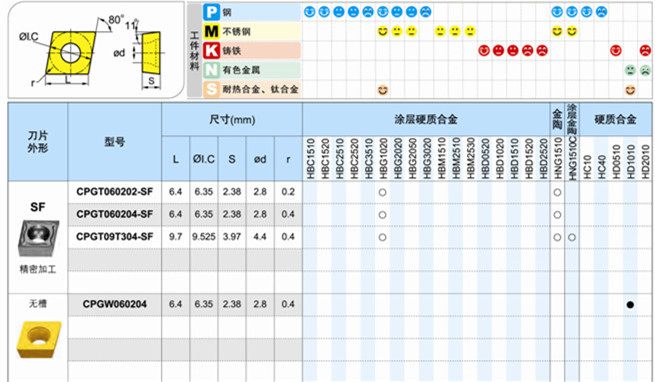Click the yellow M stainless steel icon
The width and height of the screenshot is (655, 382).
(211, 31)
